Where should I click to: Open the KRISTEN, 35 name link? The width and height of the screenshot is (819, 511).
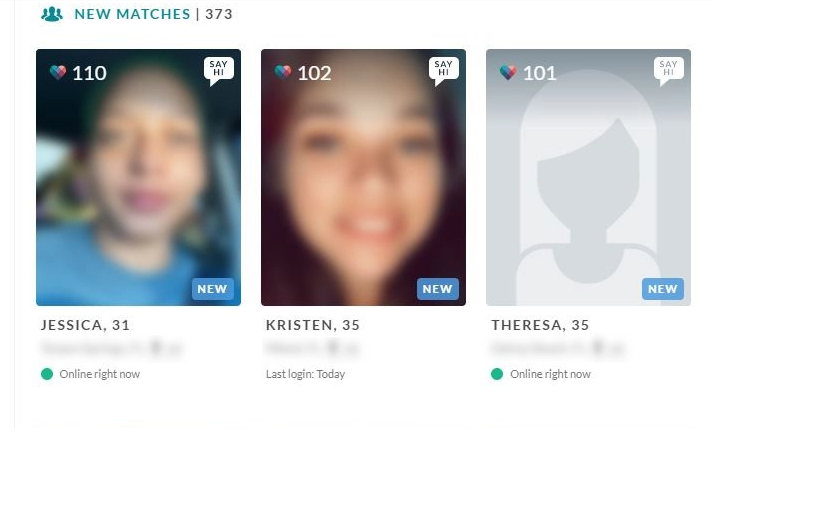click(313, 325)
